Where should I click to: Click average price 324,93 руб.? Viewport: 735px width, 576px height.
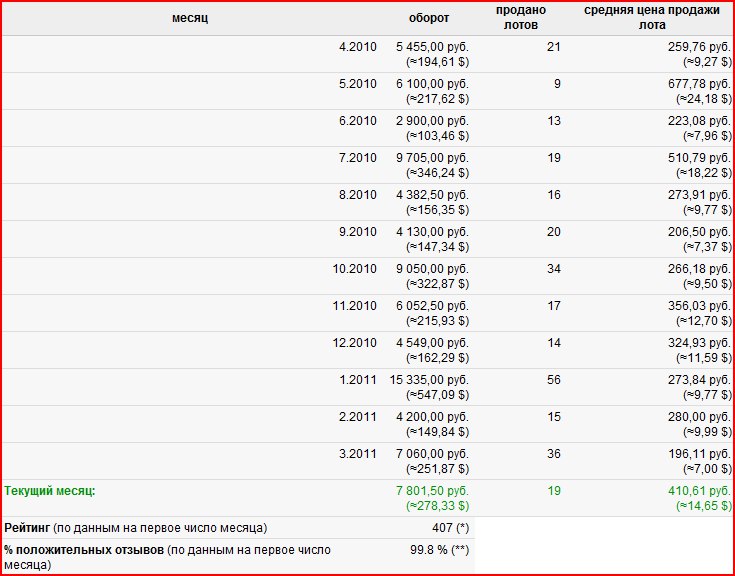[699, 343]
